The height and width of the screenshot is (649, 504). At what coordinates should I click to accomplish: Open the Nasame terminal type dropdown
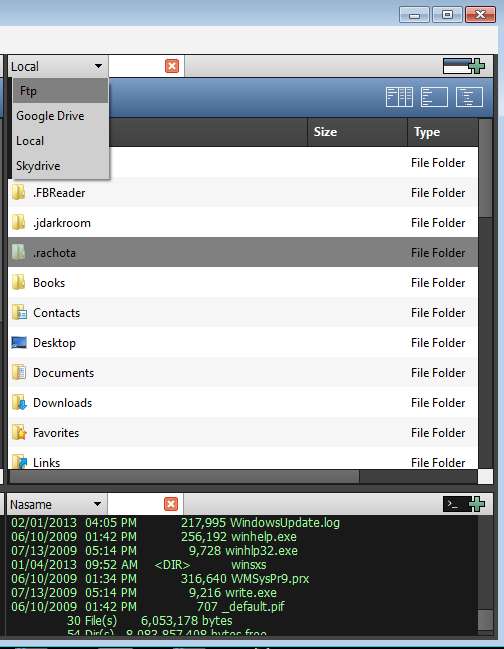pyautogui.click(x=57, y=504)
